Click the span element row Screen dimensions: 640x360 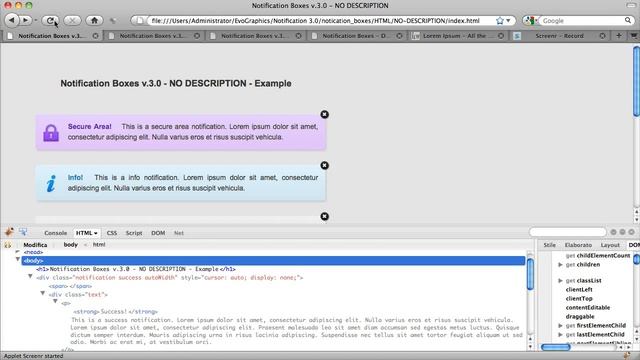point(70,286)
